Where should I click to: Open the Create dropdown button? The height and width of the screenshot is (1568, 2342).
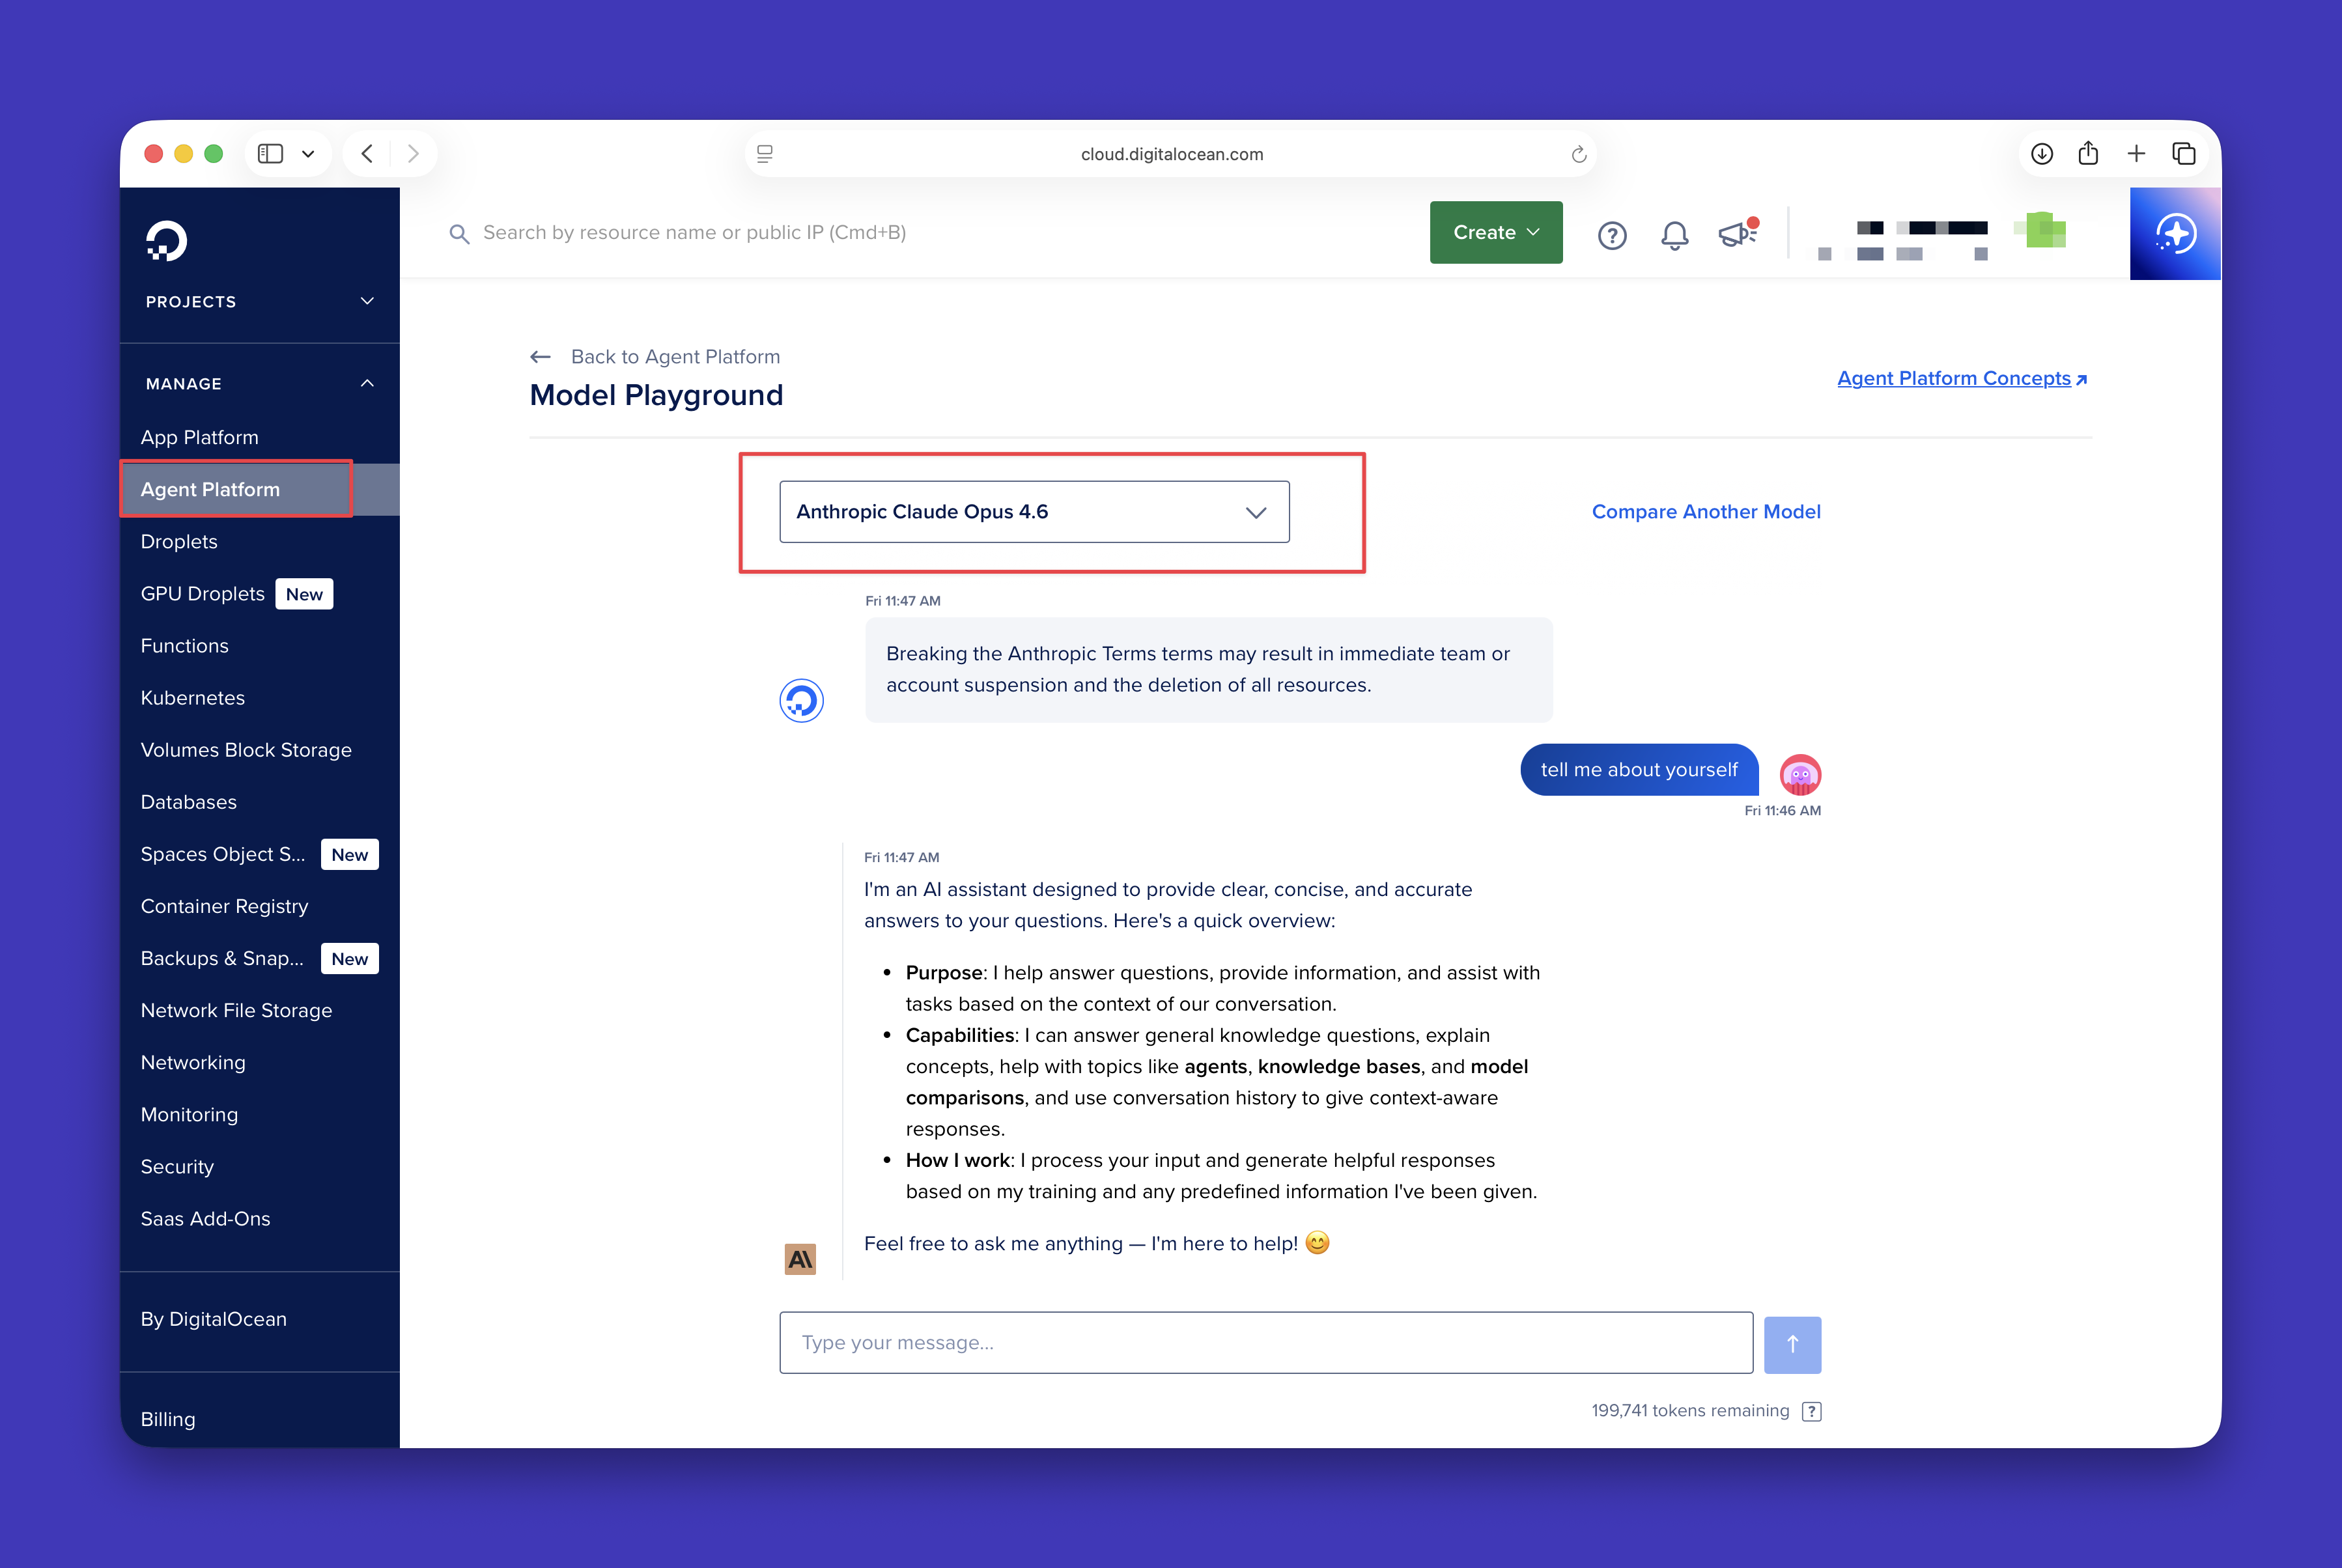pyautogui.click(x=1495, y=233)
